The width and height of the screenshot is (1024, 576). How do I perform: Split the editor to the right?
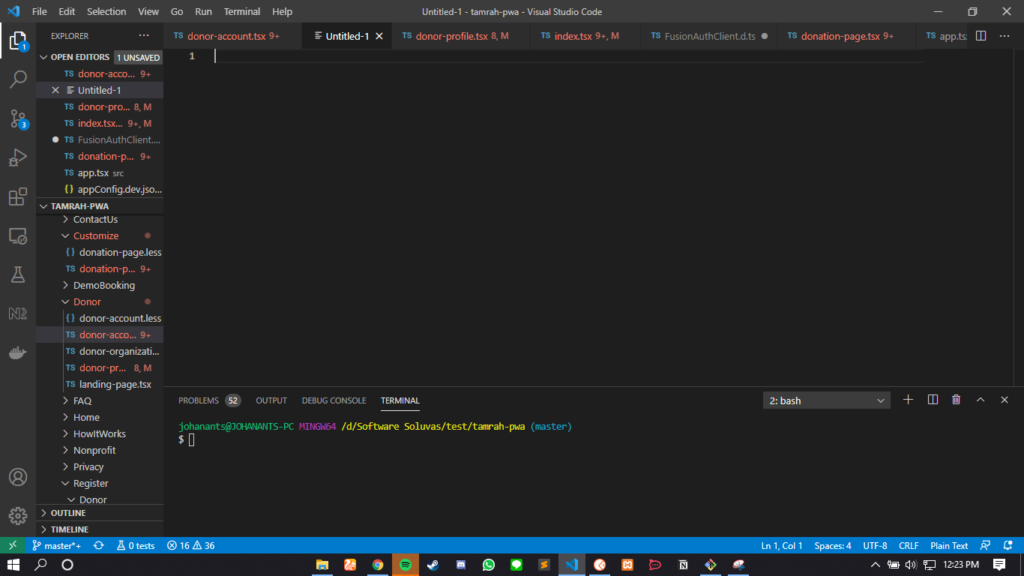981,36
